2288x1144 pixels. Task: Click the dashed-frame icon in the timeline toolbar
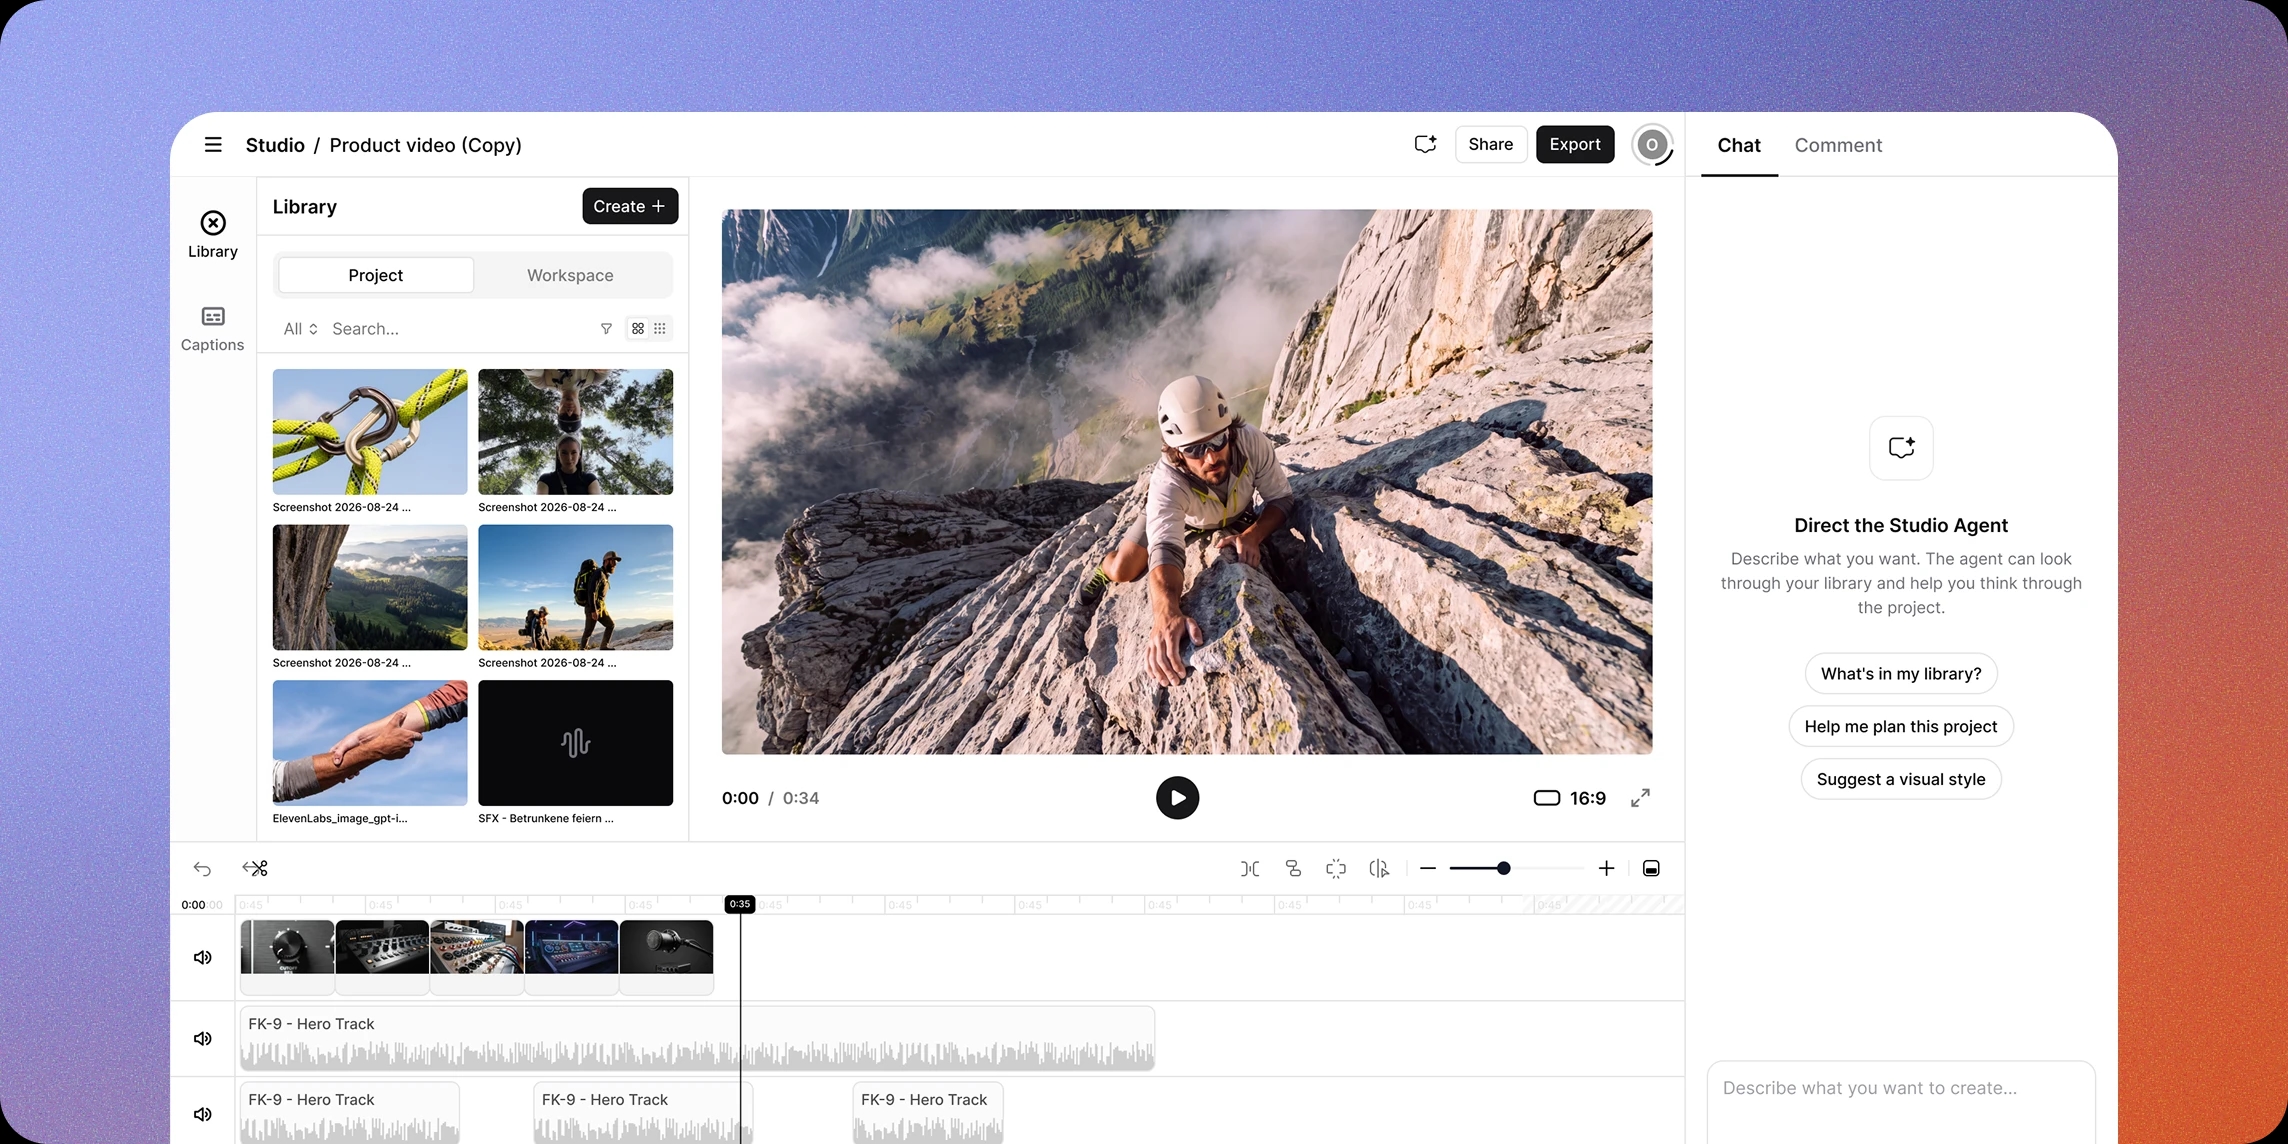coord(1336,868)
